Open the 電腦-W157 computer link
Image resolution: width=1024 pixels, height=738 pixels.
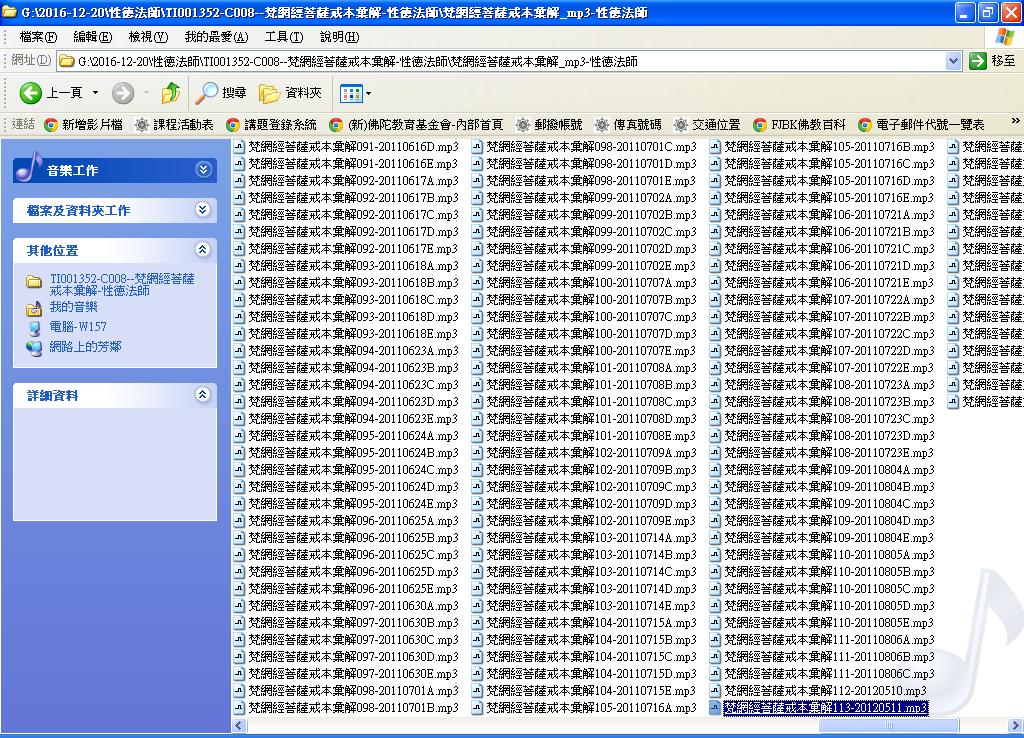click(x=77, y=327)
